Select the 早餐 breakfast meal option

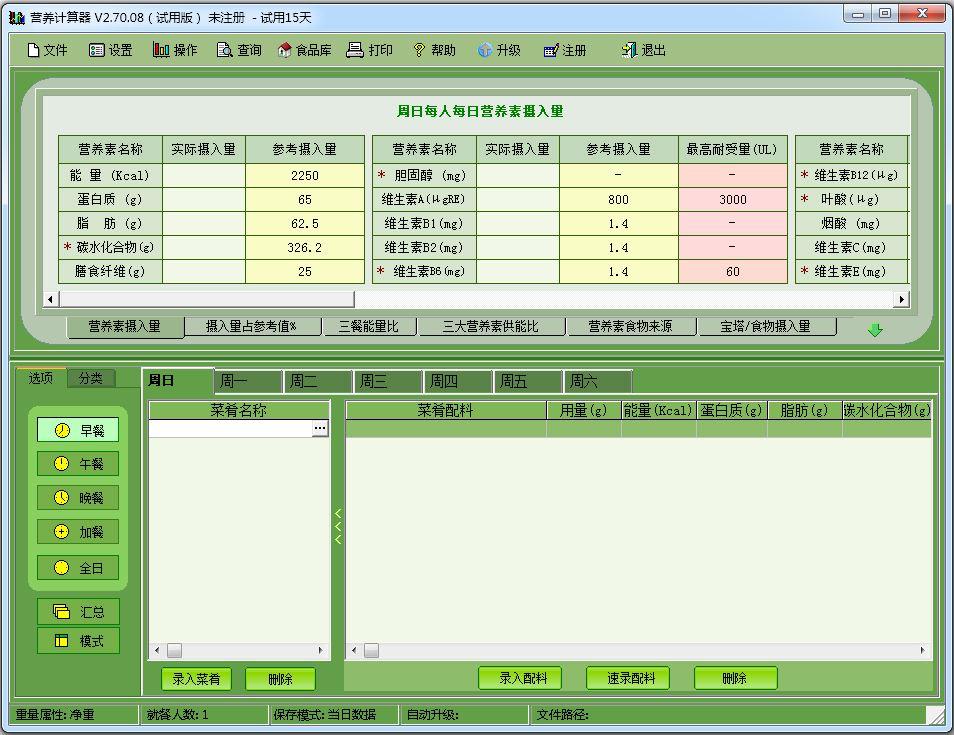pos(78,430)
